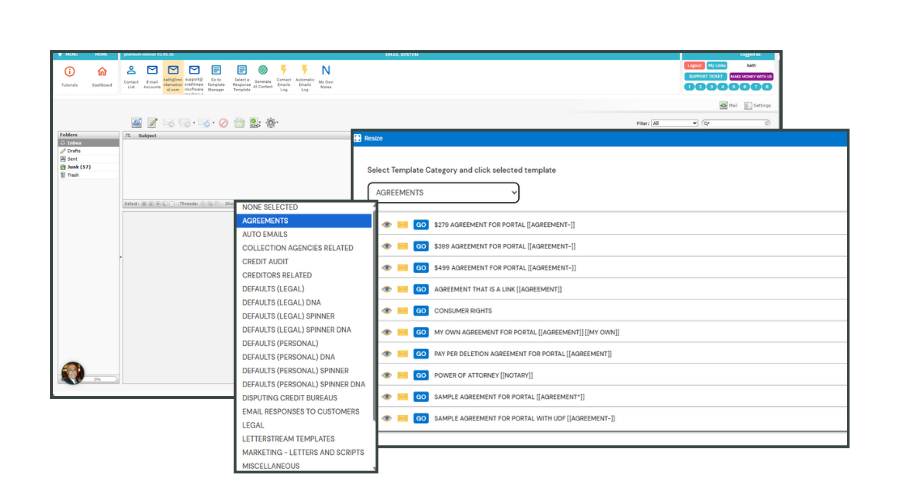The width and height of the screenshot is (900, 500).
Task: Open the E-mail Accounts icon
Action: click(152, 70)
